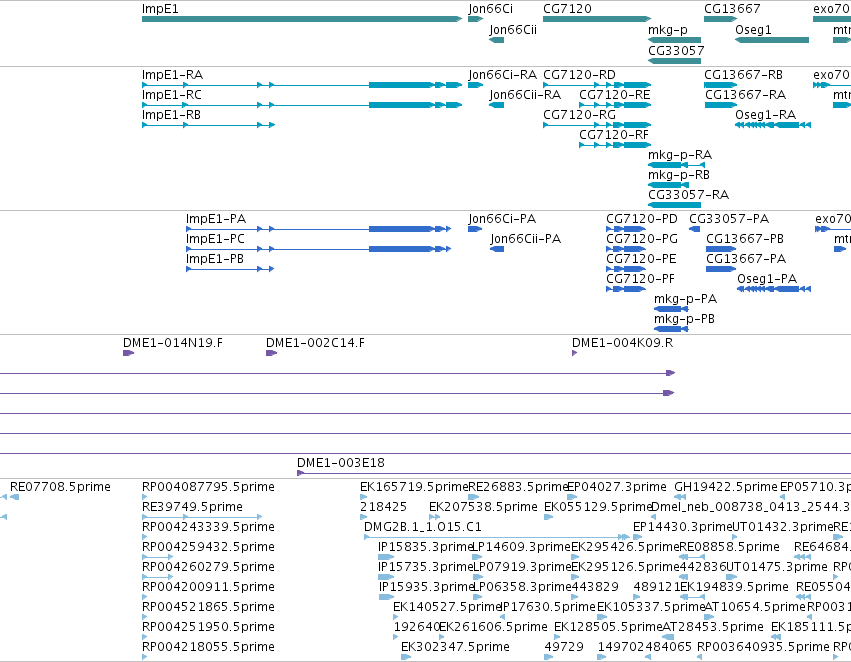
Task: Click the RE39749.5prime EST label
Action: coord(192,507)
